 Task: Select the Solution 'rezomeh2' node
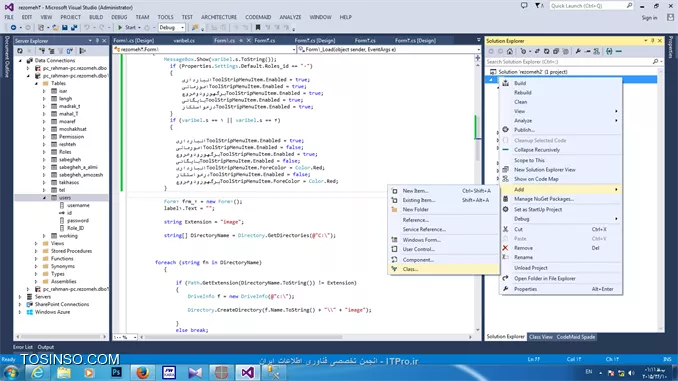[533, 72]
